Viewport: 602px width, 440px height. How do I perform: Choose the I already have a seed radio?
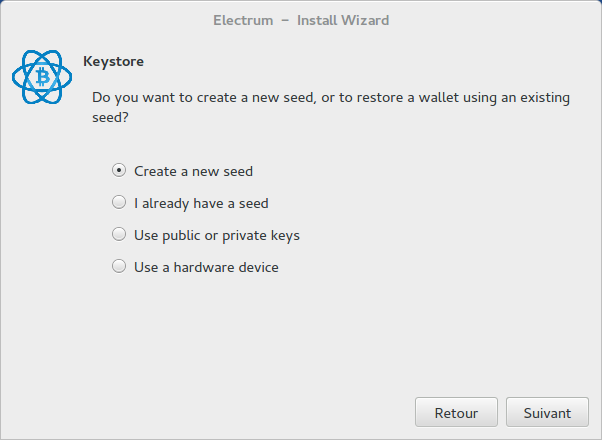tap(119, 202)
